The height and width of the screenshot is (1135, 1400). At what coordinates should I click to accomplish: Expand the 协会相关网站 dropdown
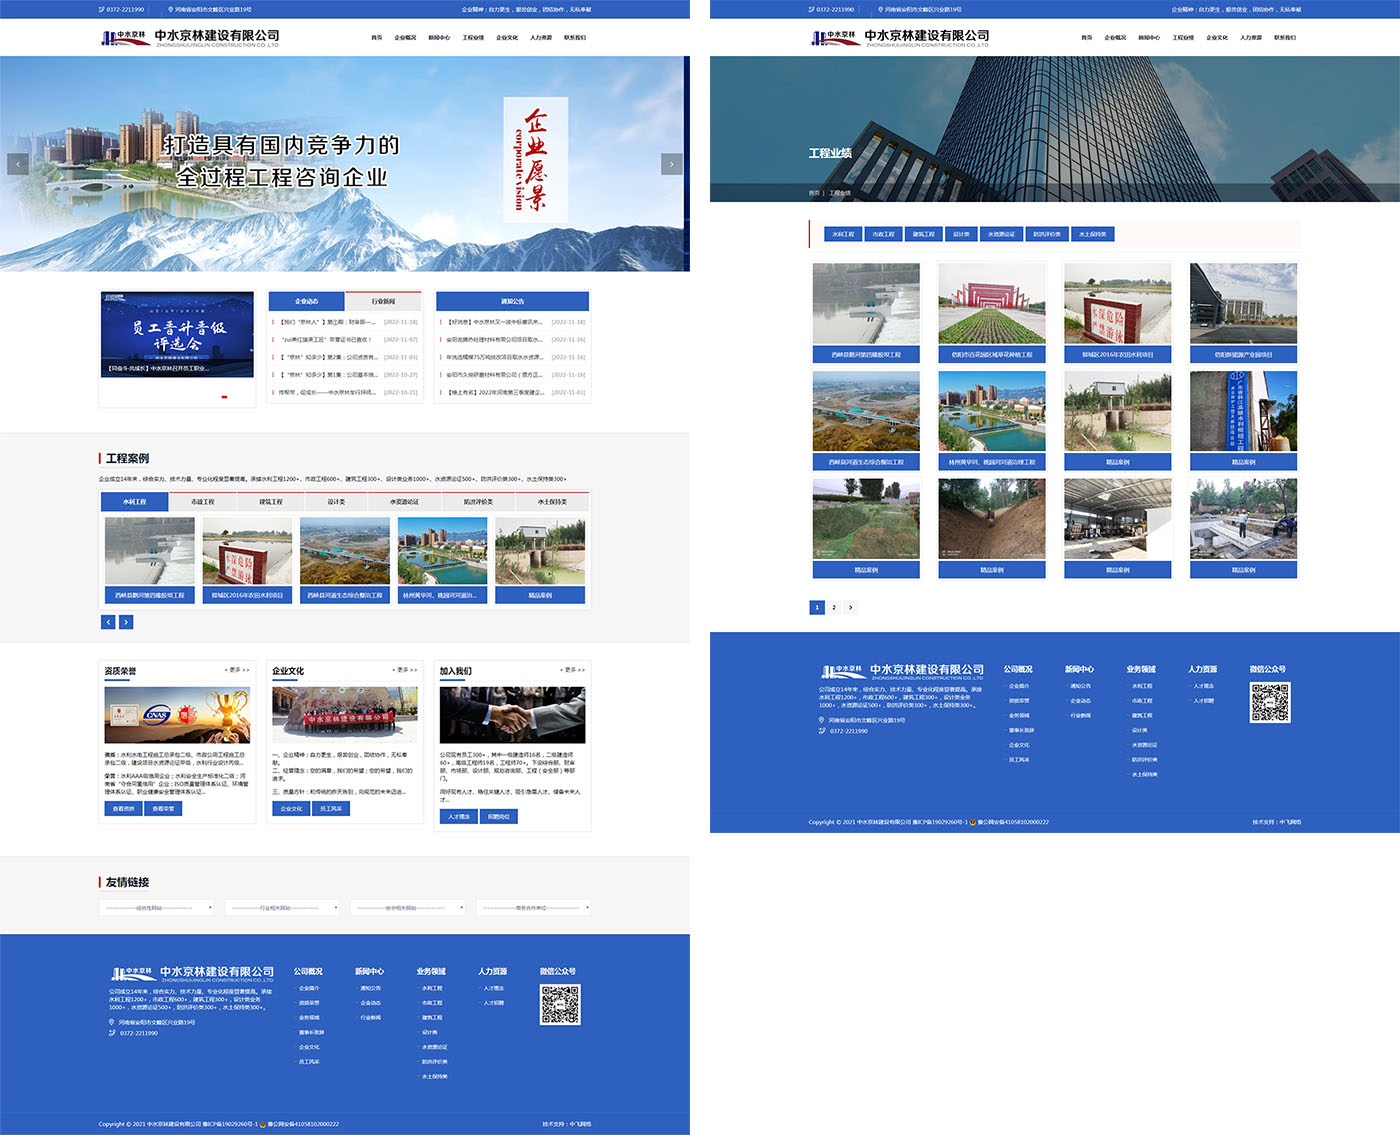point(407,908)
